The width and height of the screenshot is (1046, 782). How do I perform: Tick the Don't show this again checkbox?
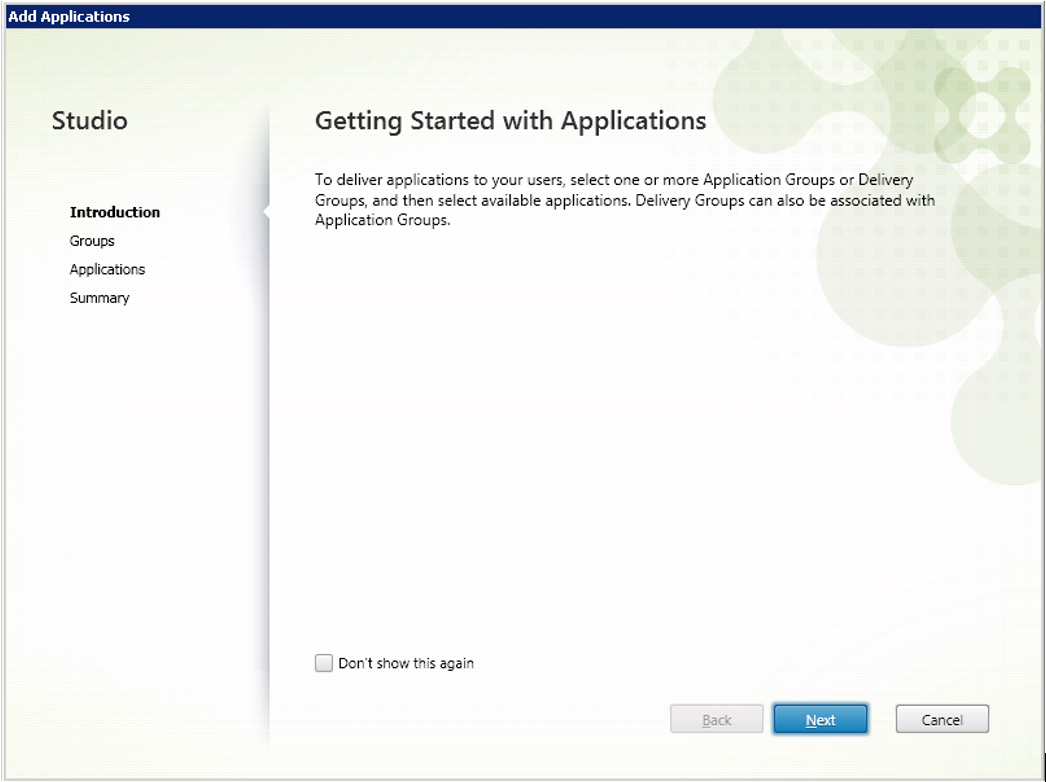tap(324, 663)
